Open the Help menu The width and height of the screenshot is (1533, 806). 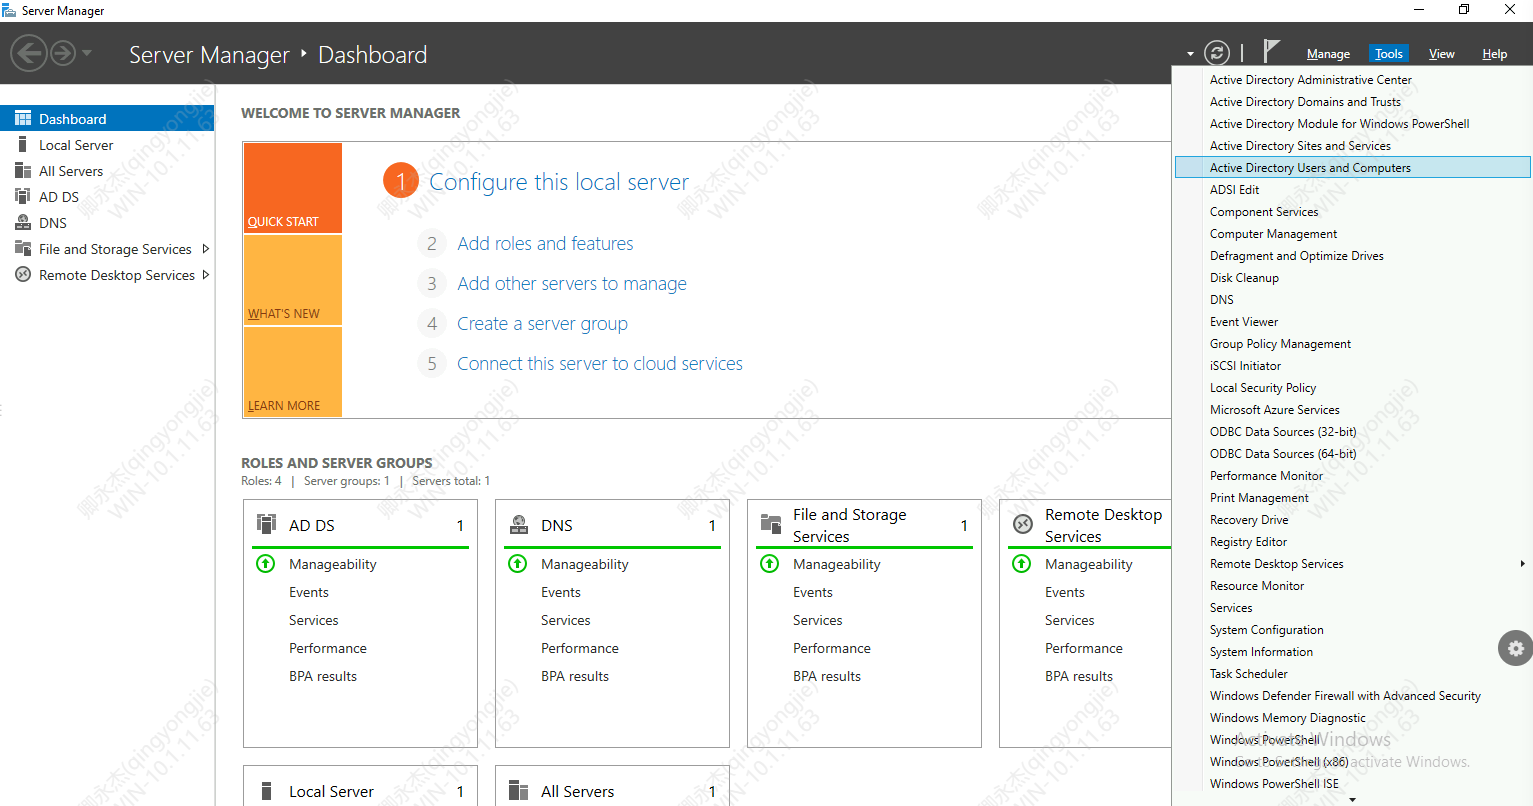[1494, 54]
